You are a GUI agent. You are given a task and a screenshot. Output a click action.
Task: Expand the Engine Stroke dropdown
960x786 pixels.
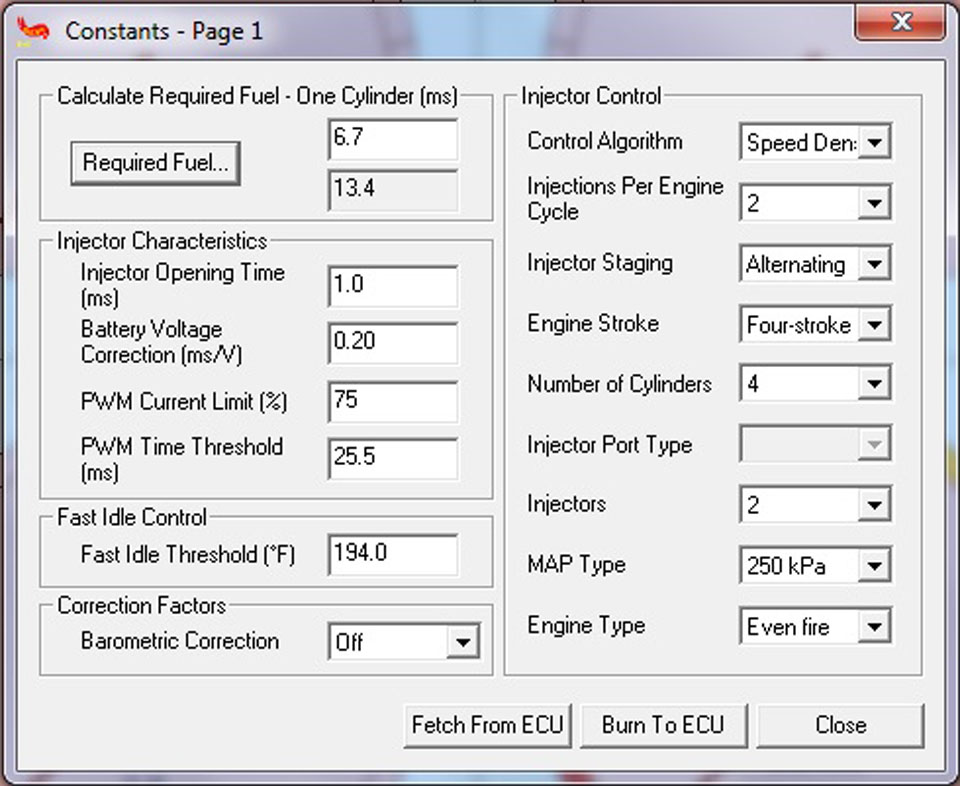874,325
